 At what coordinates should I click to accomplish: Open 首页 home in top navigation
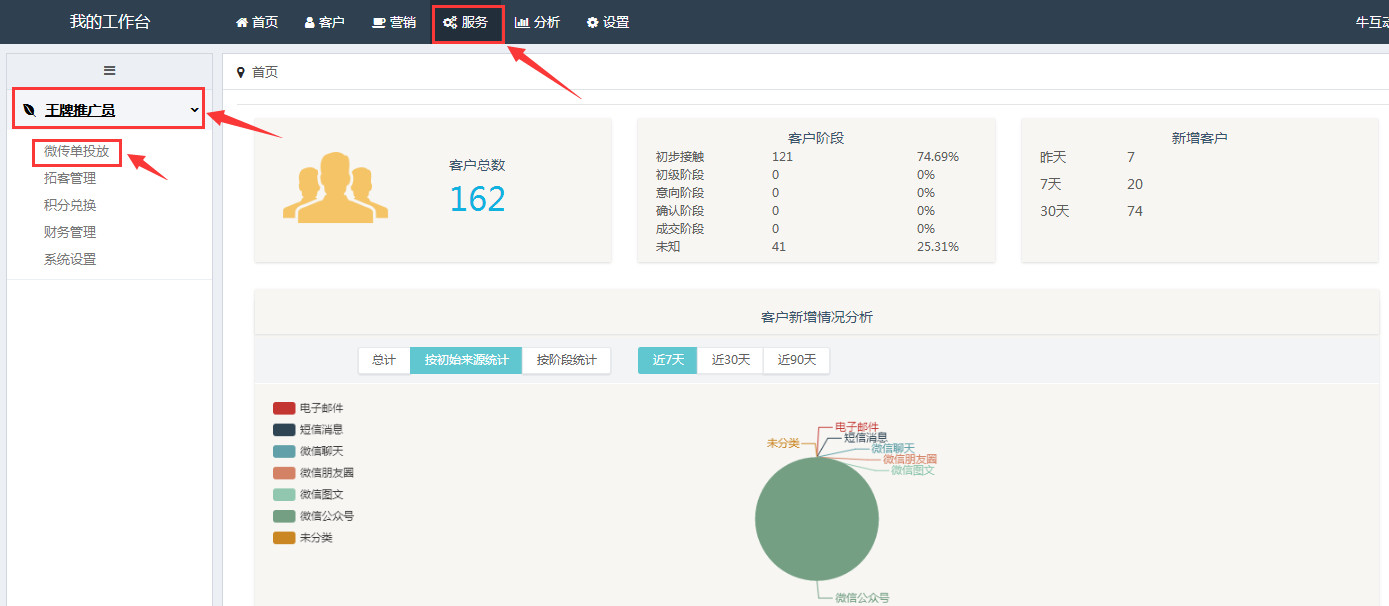[256, 22]
